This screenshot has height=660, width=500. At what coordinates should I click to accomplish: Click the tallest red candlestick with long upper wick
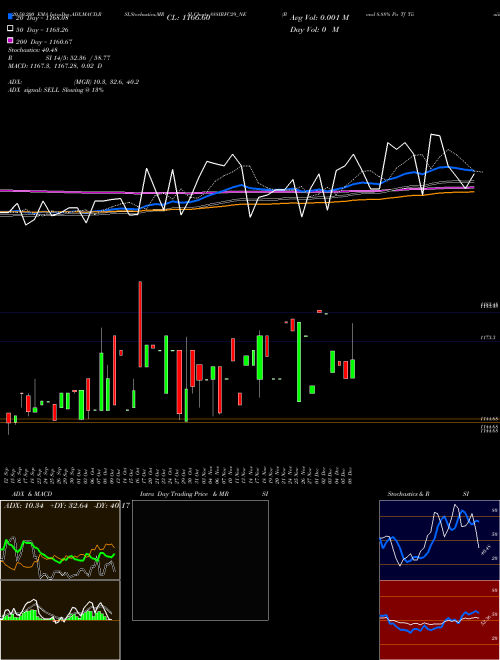pyautogui.click(x=140, y=324)
